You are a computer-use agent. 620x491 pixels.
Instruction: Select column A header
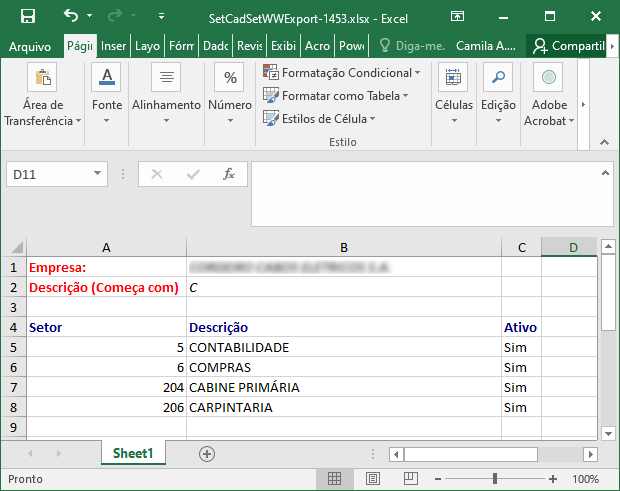[106, 248]
